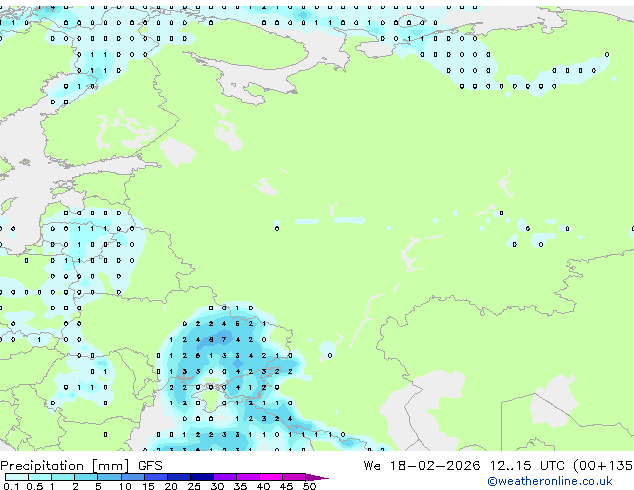Pick the dark navy swatch between 25 and 30
This screenshot has height=490, width=634.
point(202,477)
